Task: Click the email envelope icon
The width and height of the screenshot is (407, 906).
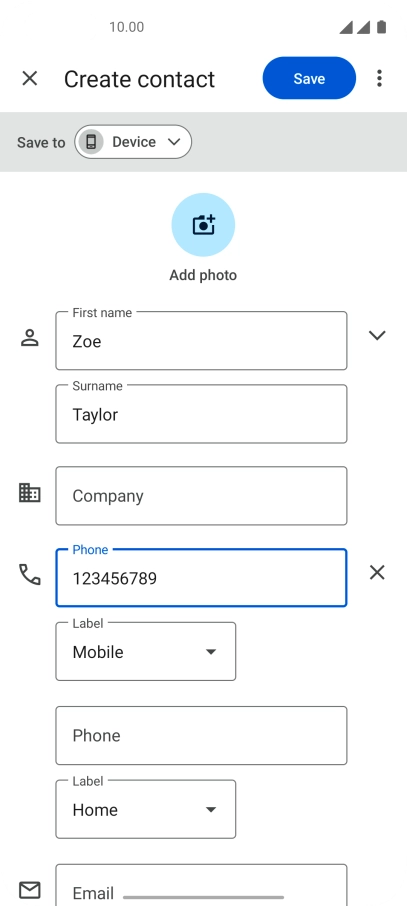Action: coord(29,890)
